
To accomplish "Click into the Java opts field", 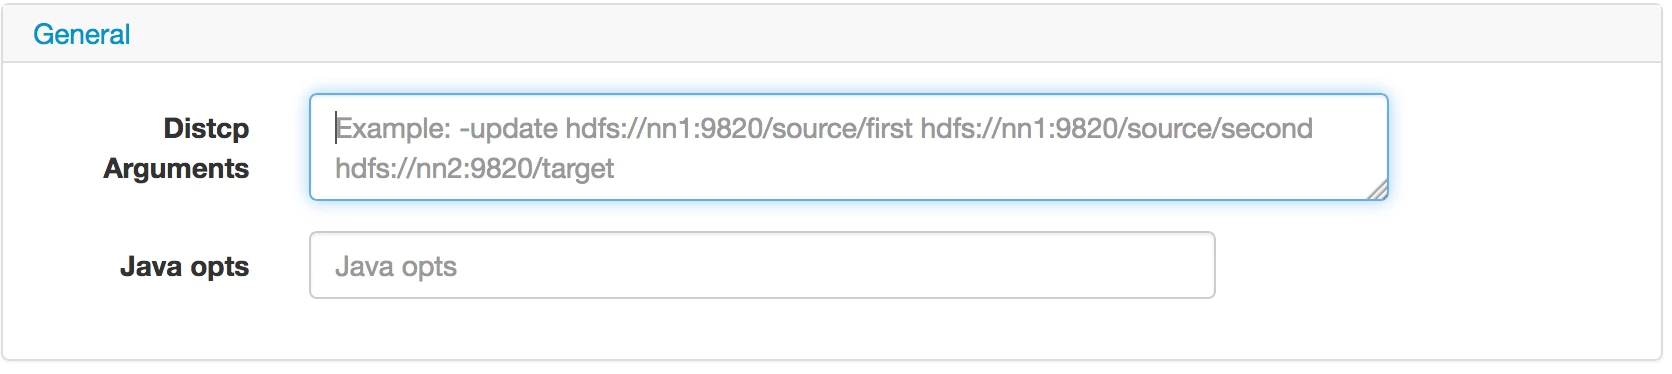I will [762, 265].
